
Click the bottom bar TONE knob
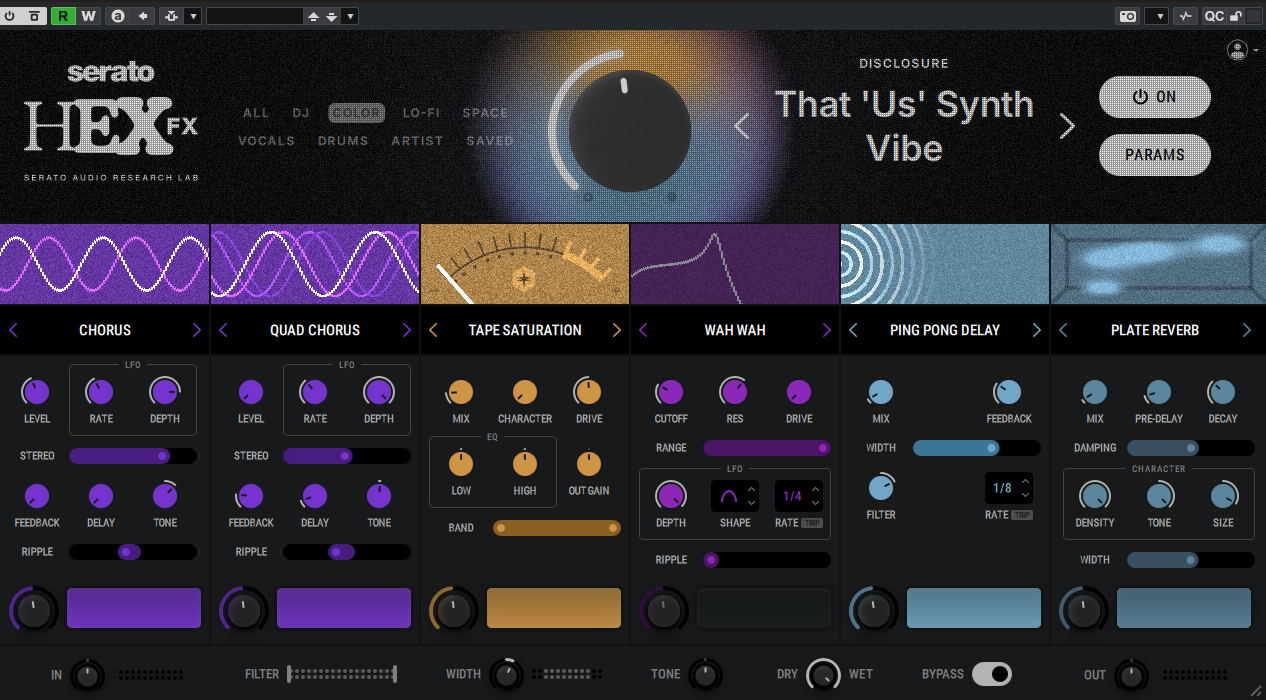tap(706, 675)
